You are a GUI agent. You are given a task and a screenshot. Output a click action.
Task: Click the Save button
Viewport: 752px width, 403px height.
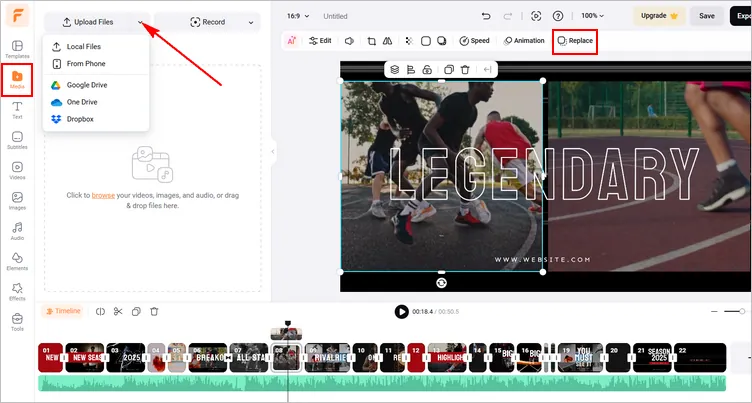707,16
